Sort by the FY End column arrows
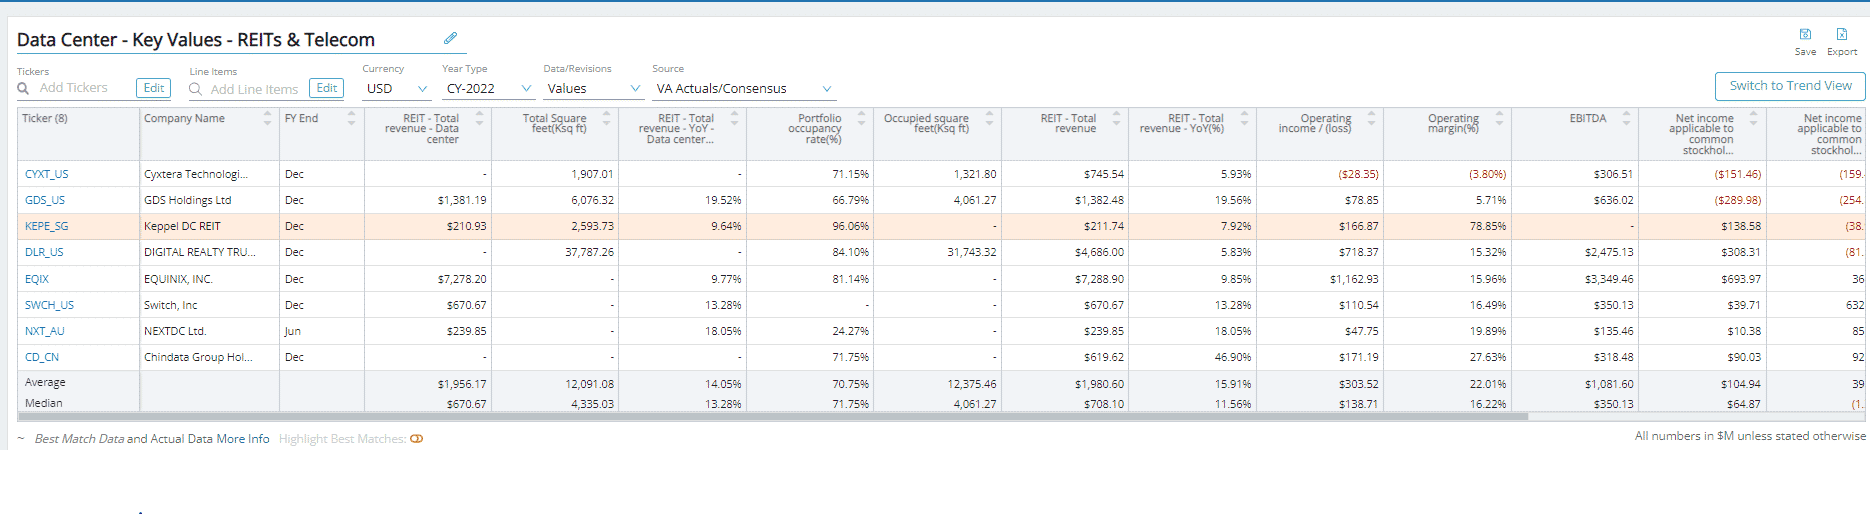Screen dimensions: 1870x514 [351, 118]
